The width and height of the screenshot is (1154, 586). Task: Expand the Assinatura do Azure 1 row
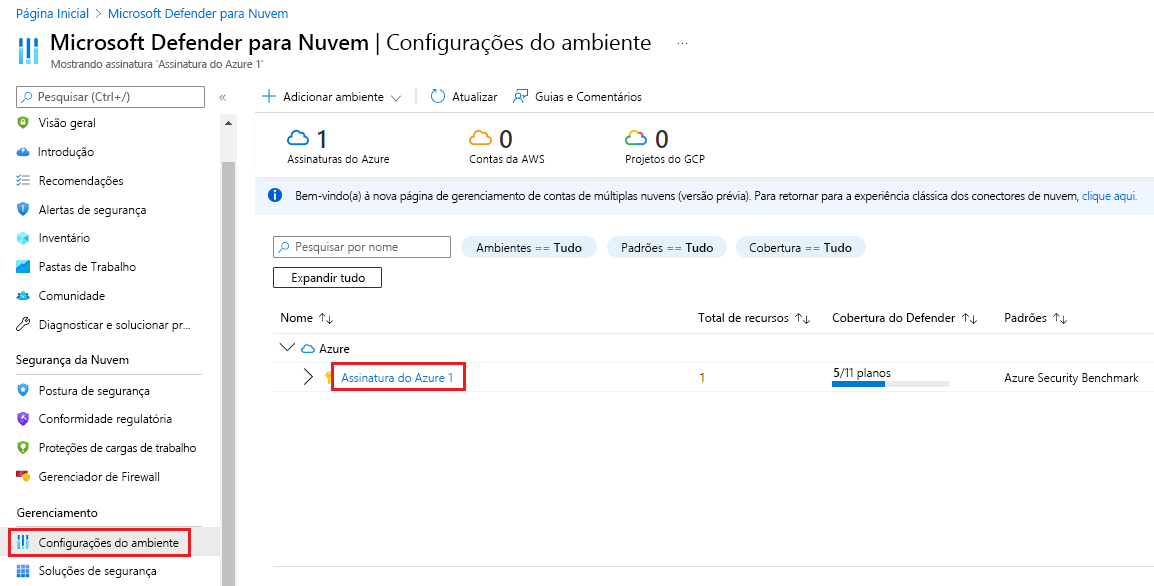click(x=310, y=375)
